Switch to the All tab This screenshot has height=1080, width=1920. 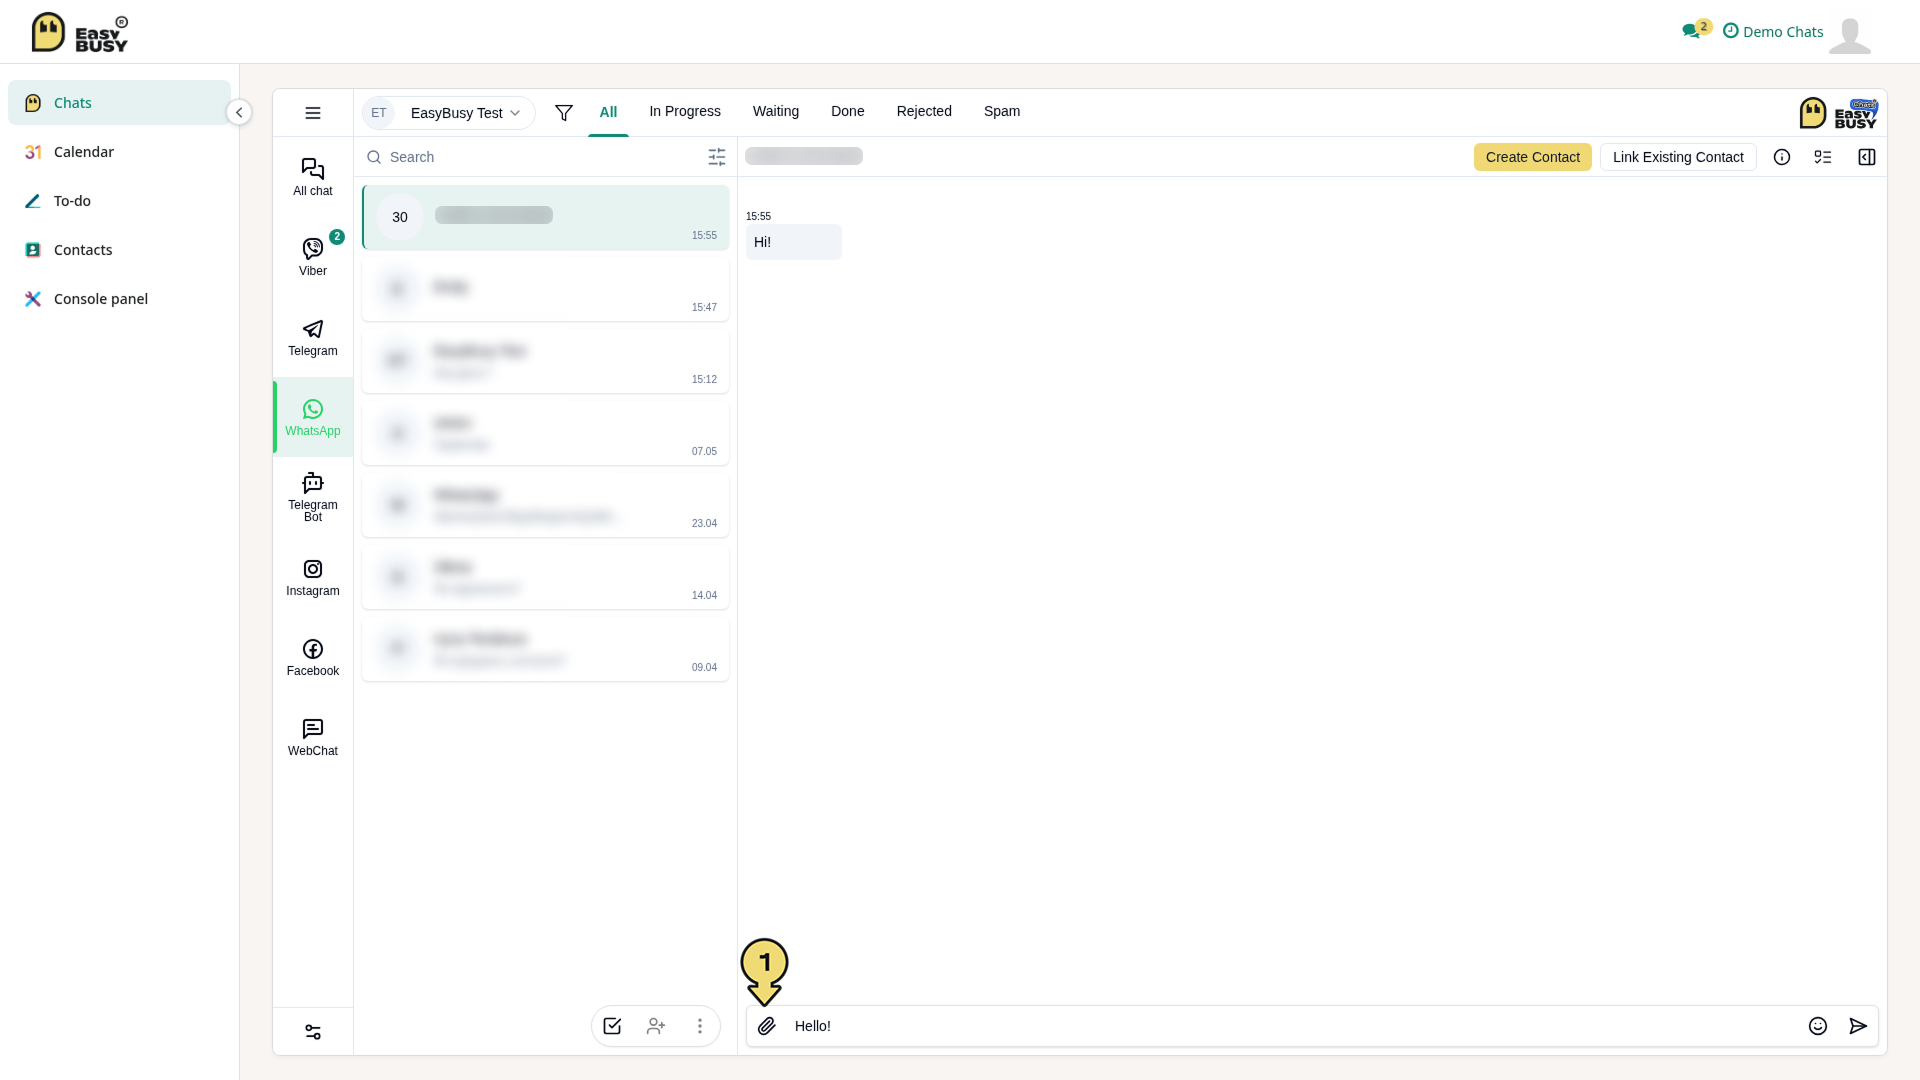[608, 112]
